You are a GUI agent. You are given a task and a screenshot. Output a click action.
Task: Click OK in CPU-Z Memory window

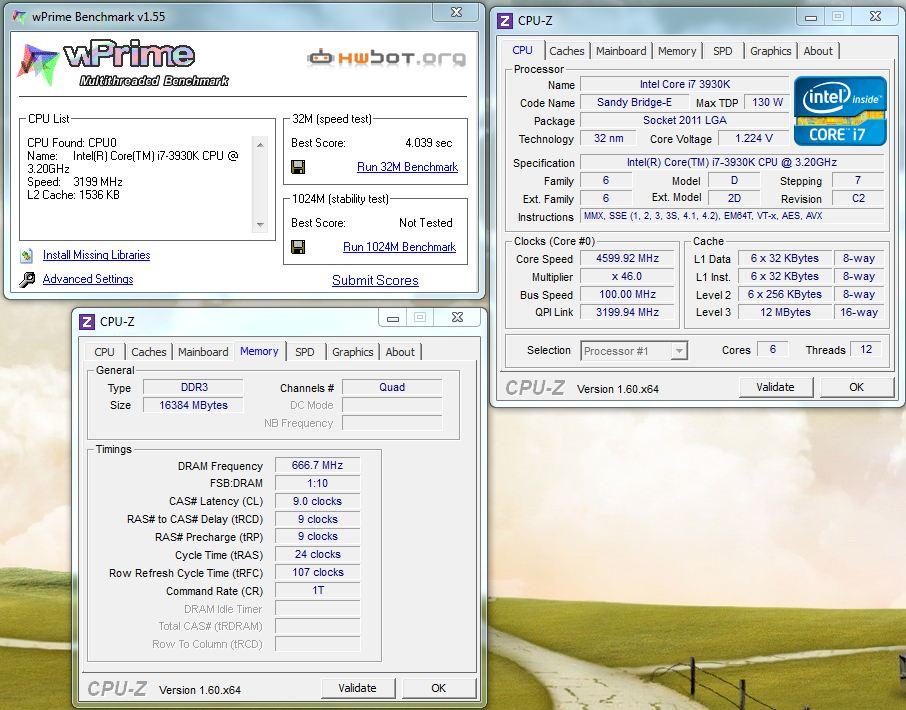[439, 688]
